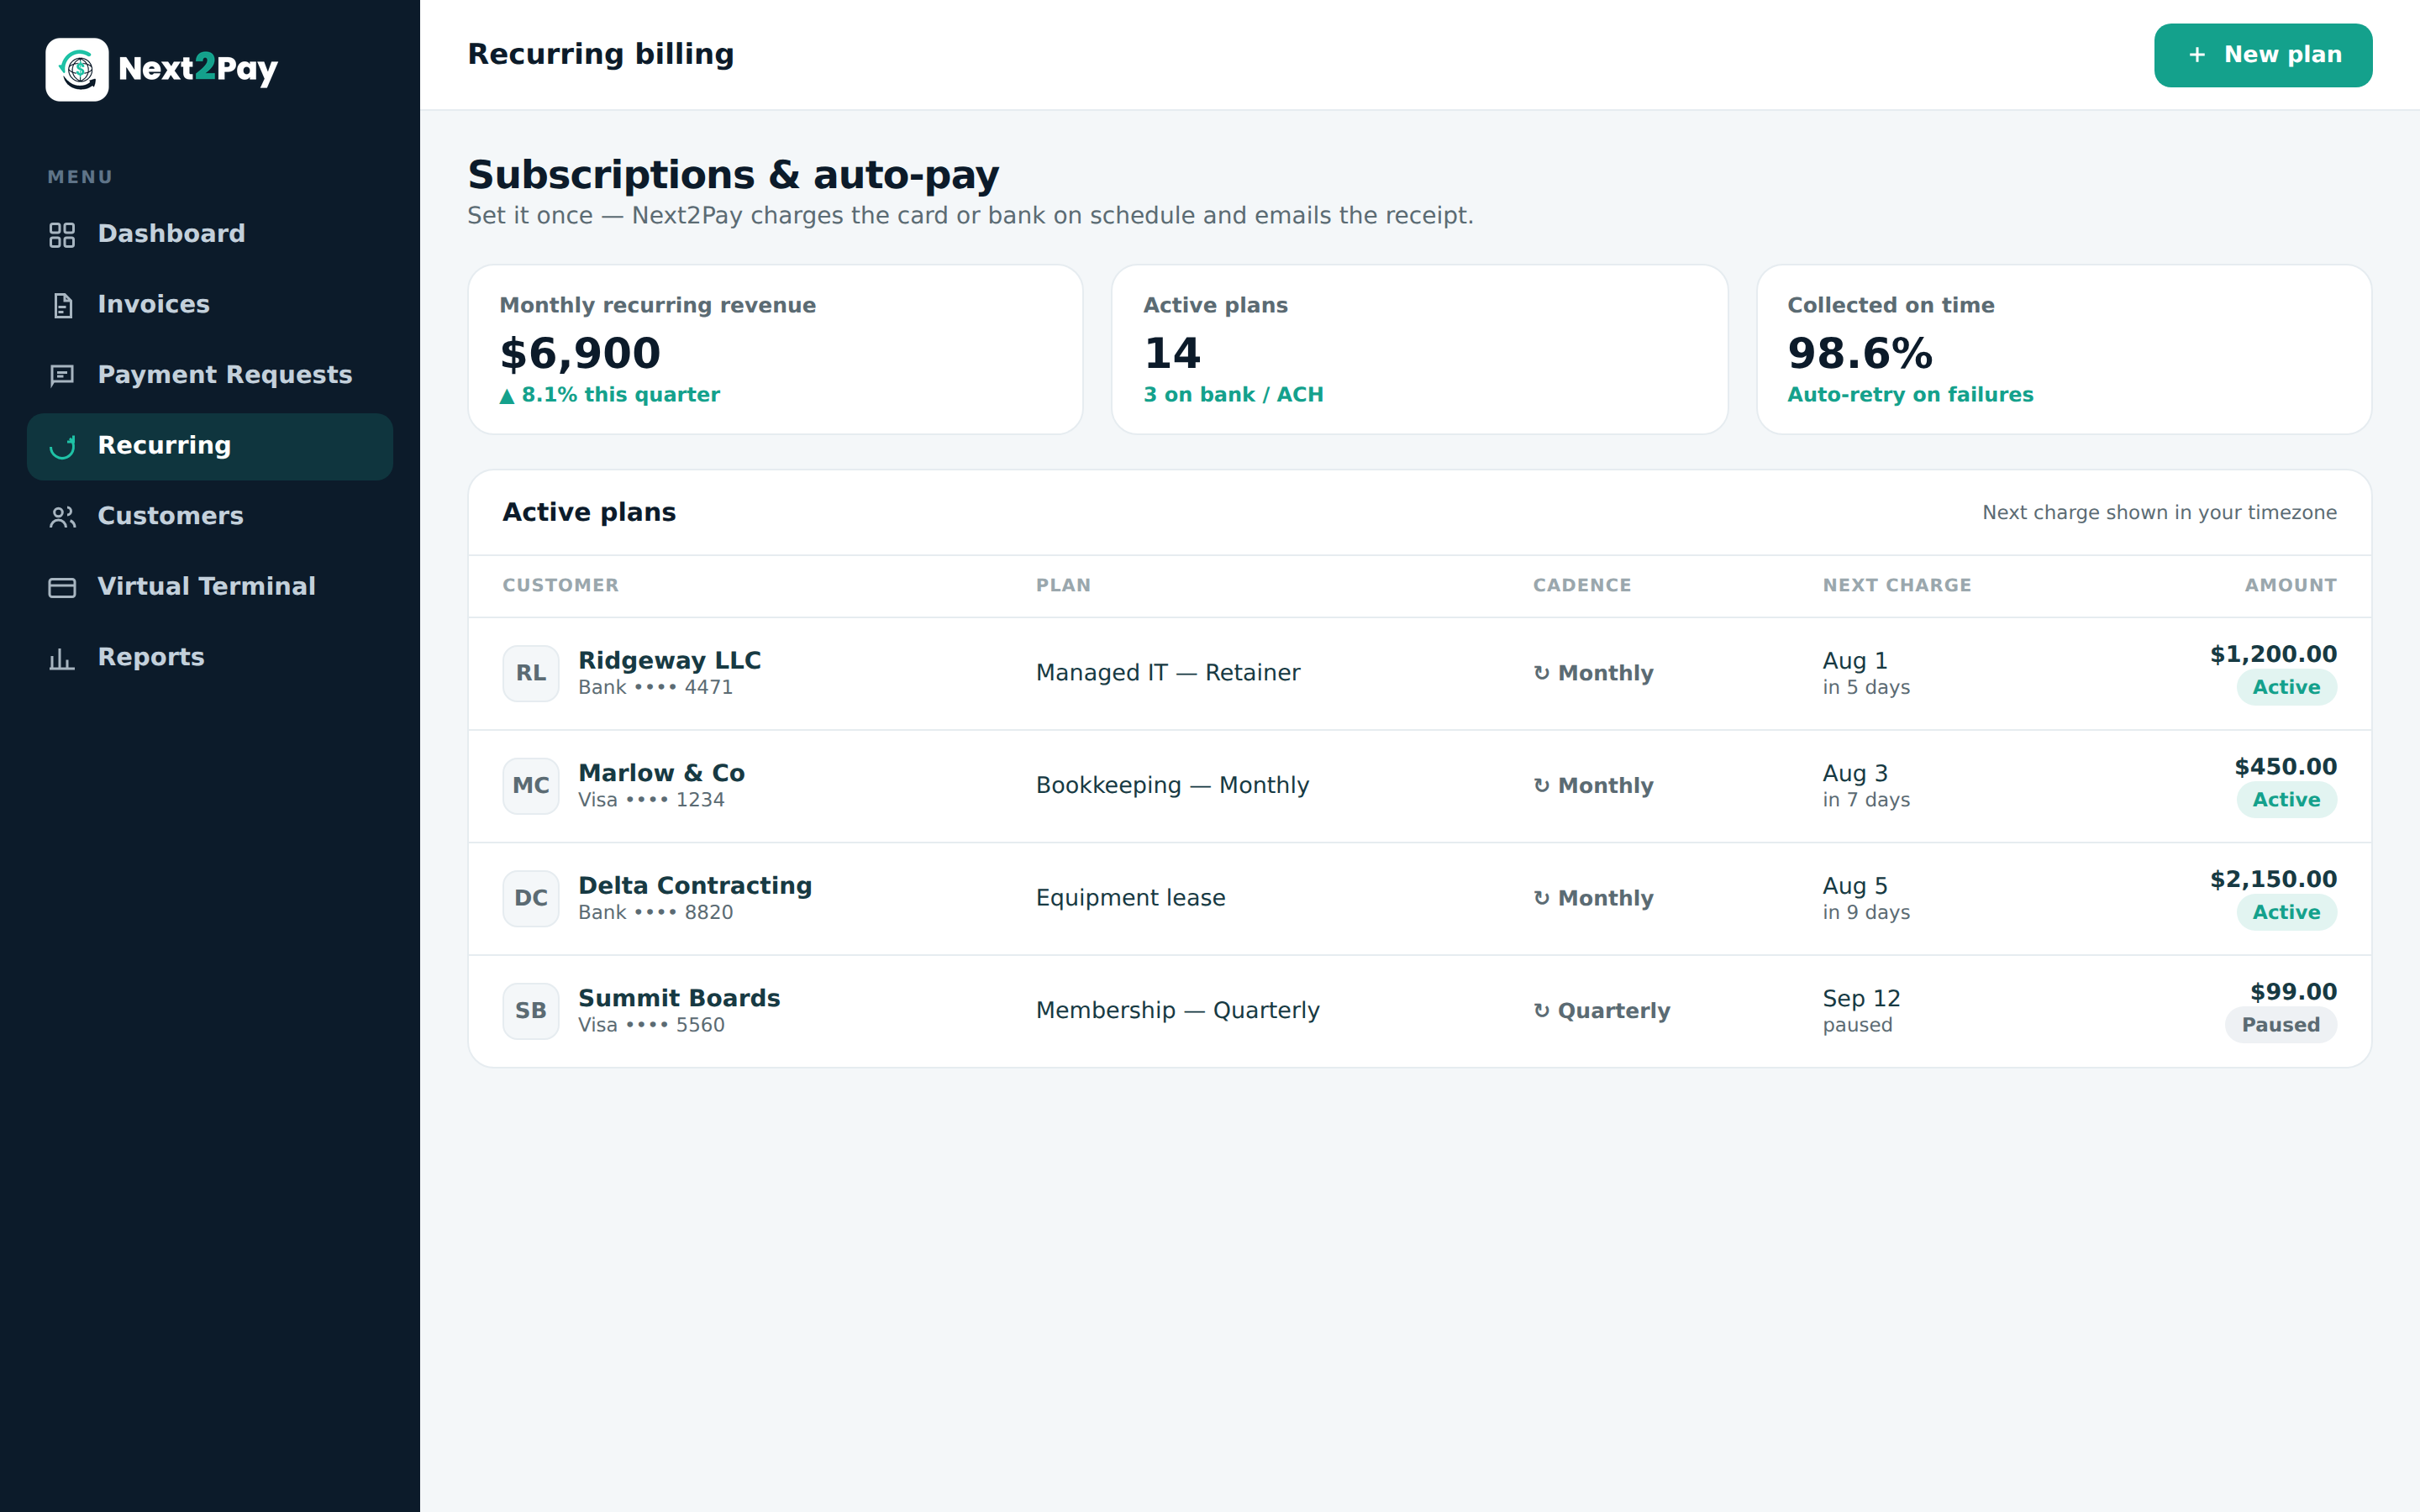Select Customers in the sidebar menu
Screen dimensions: 2420x1512
tap(210, 516)
